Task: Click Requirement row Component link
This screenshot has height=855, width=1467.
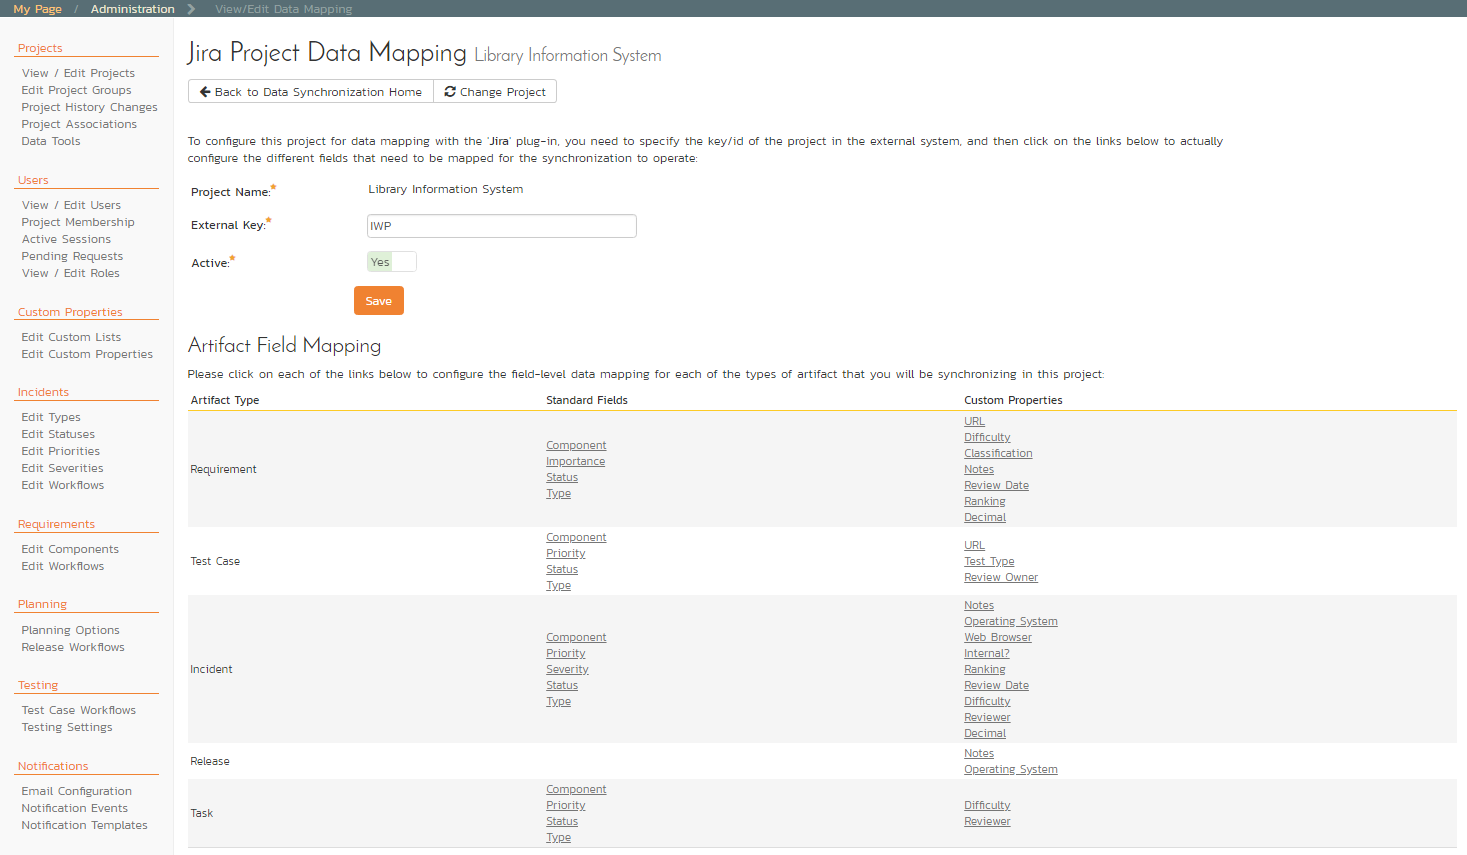Action: click(576, 445)
